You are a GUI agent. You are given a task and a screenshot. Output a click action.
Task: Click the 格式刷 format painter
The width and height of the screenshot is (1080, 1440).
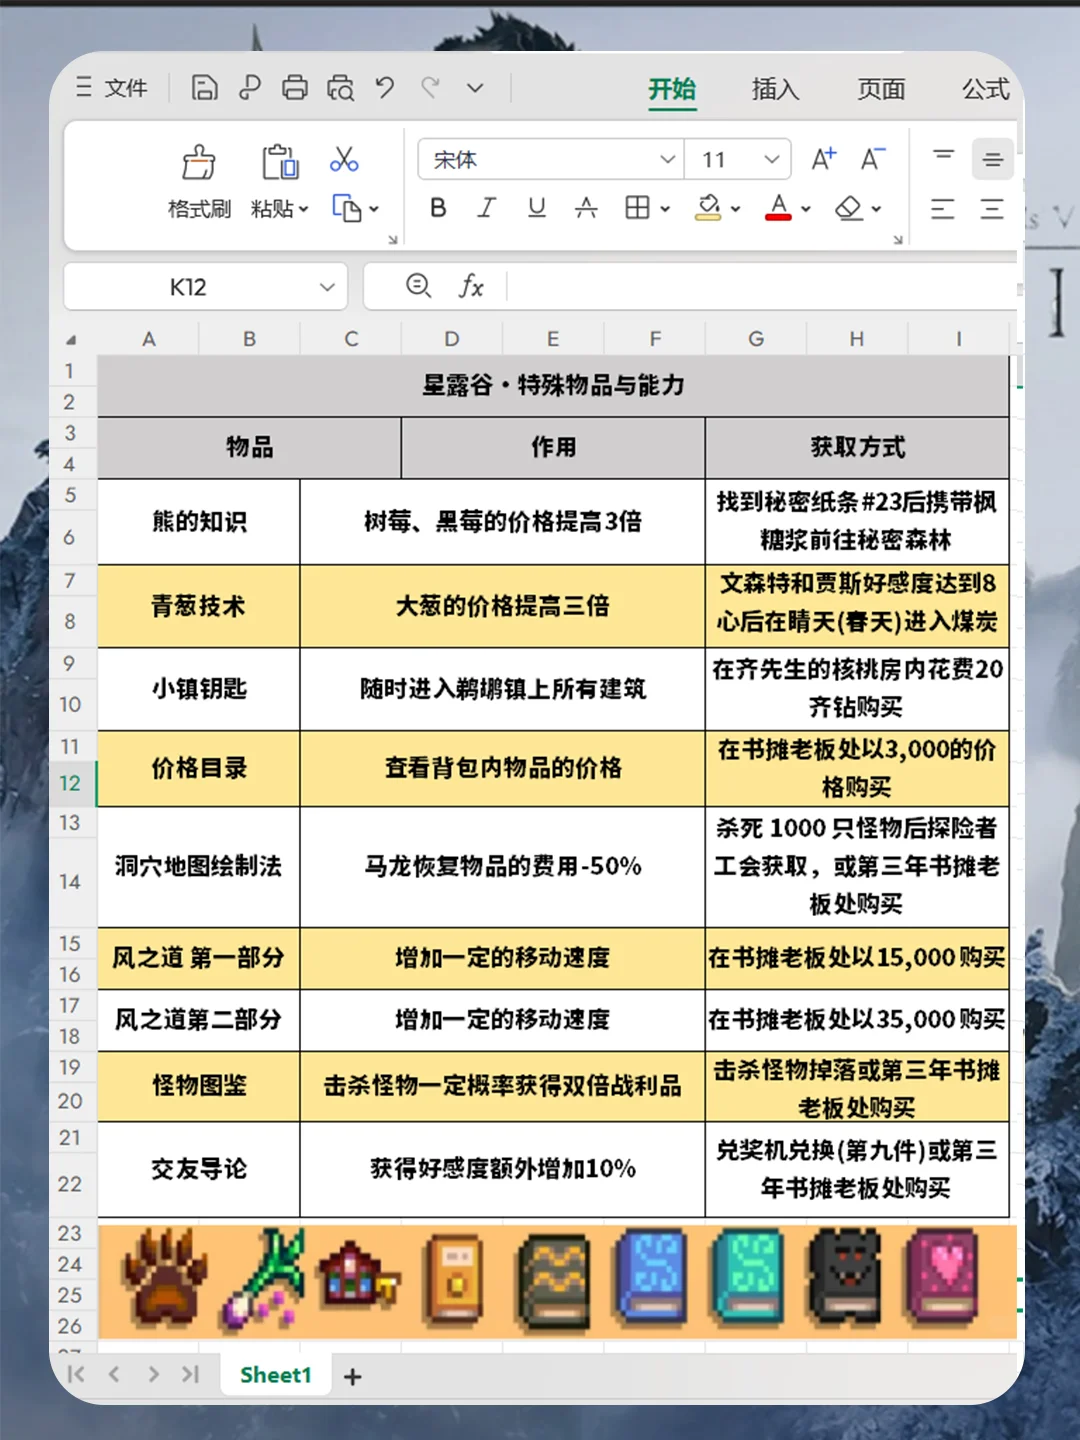(199, 183)
